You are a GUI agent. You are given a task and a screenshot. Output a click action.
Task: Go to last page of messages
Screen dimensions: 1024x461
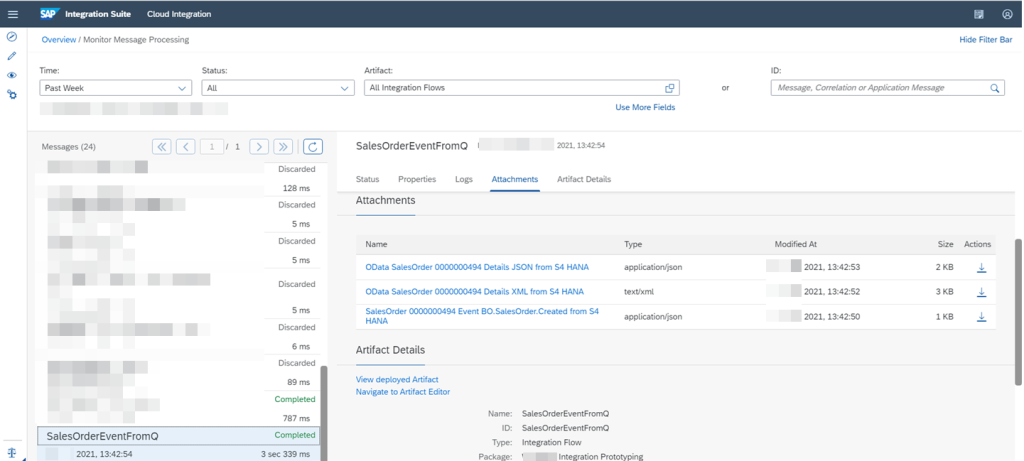(x=283, y=147)
